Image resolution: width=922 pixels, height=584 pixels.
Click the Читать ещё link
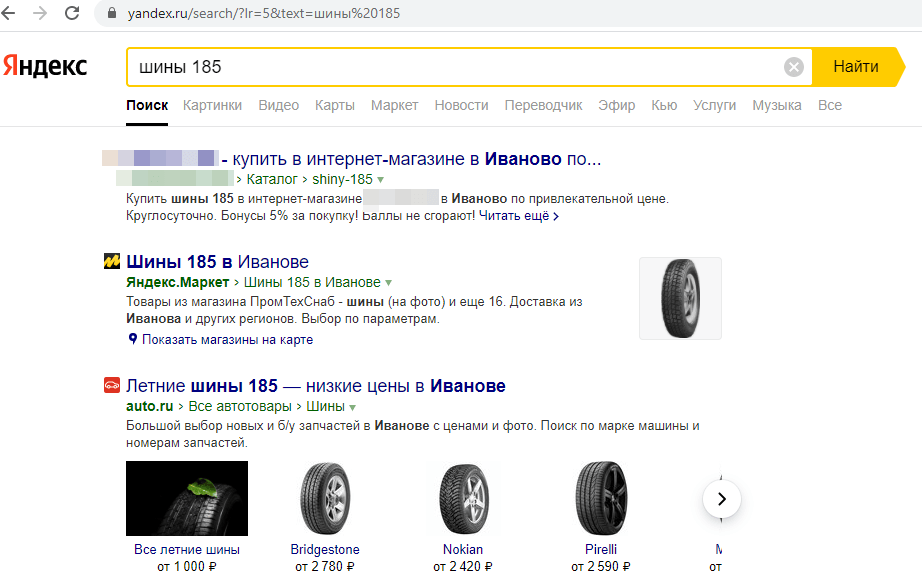[x=519, y=216]
